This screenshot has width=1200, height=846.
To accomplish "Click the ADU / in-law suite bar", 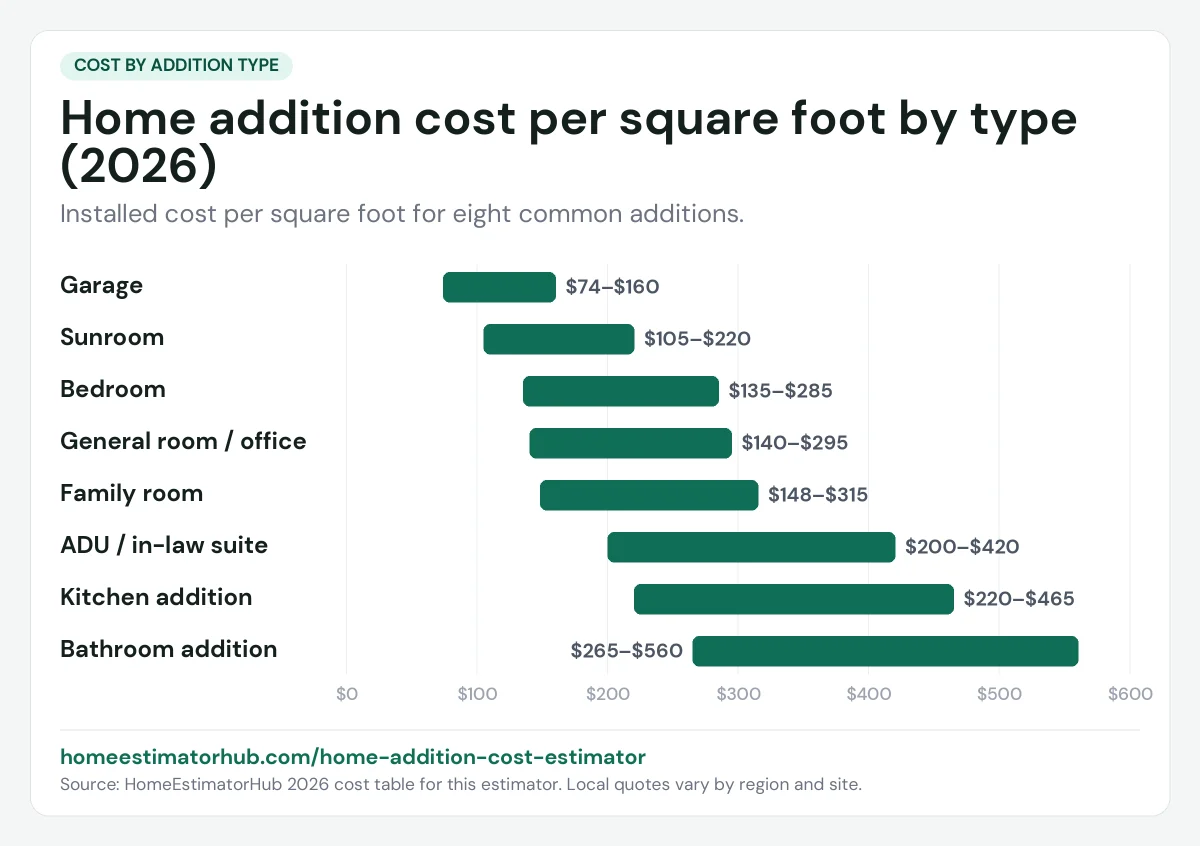I will pos(751,547).
